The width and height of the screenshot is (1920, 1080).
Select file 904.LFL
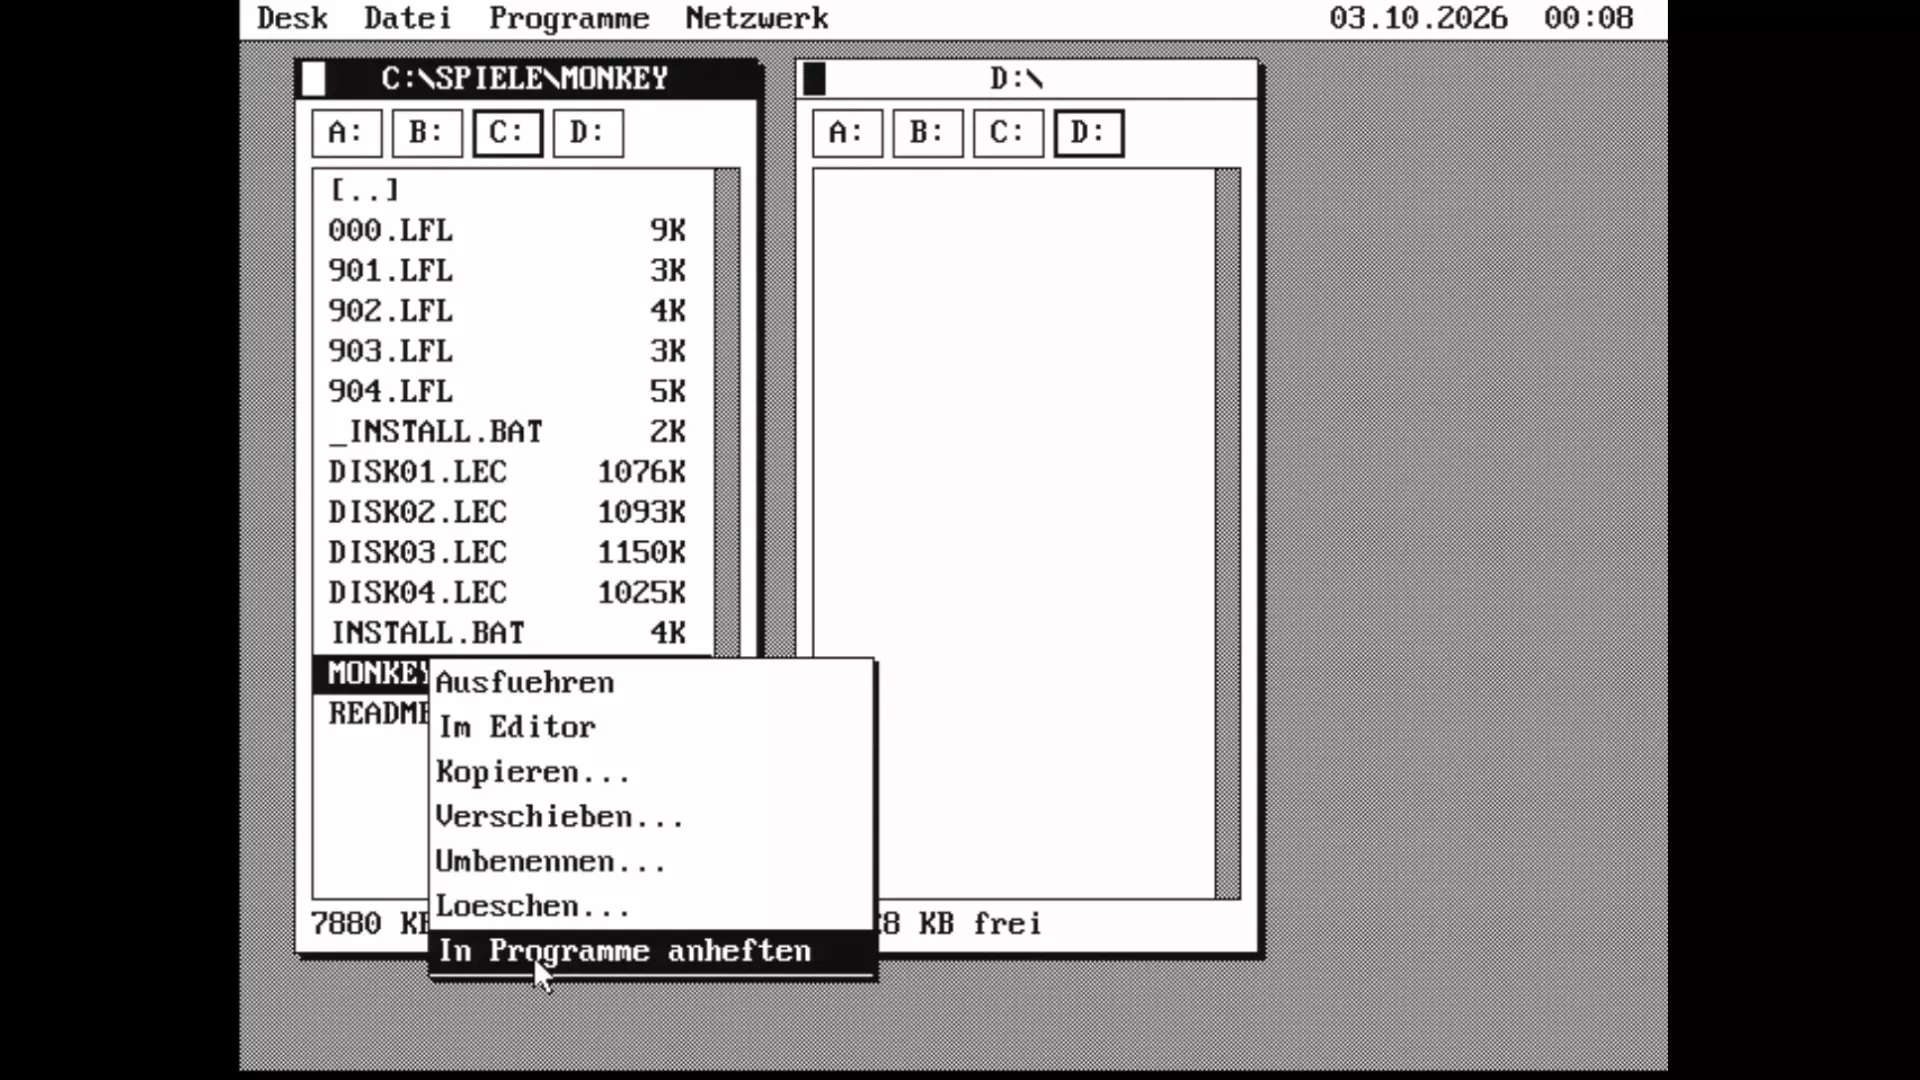(513, 391)
